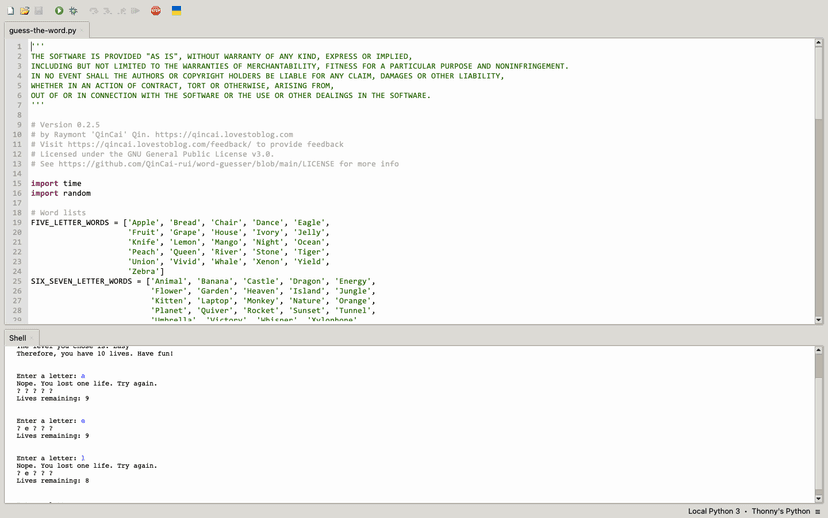Create a new file with the New icon
The image size is (828, 518).
(11, 10)
